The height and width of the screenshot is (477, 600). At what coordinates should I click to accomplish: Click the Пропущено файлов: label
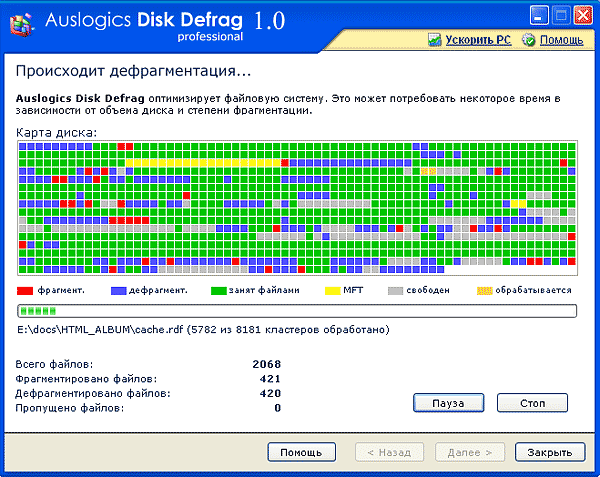[x=70, y=408]
